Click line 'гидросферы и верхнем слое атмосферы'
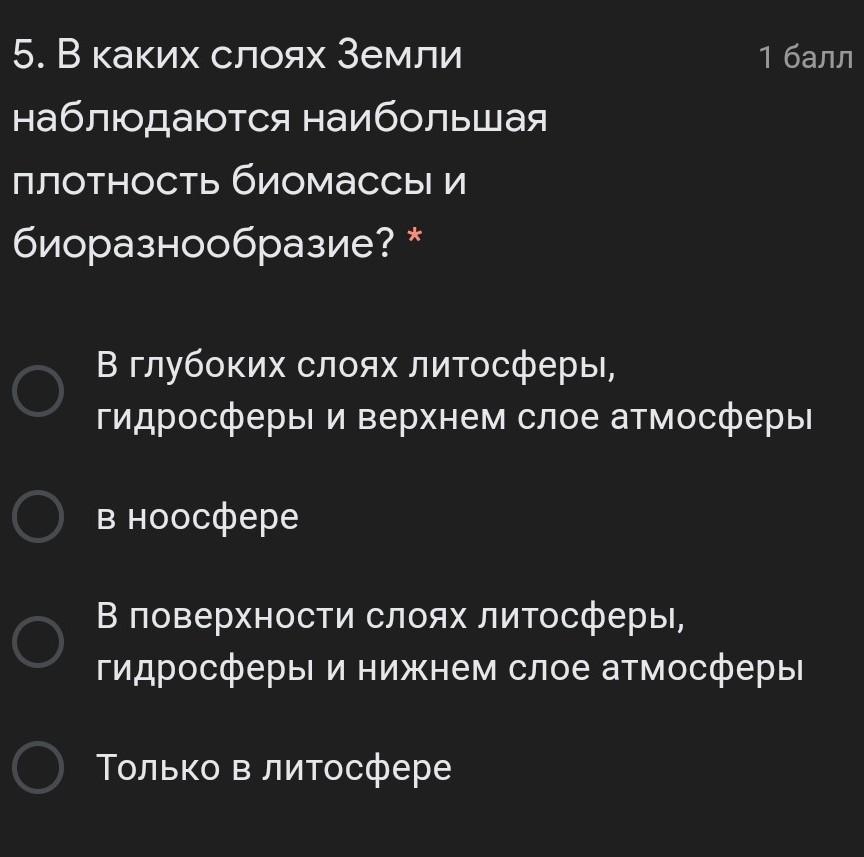The height and width of the screenshot is (857, 864). point(455,419)
